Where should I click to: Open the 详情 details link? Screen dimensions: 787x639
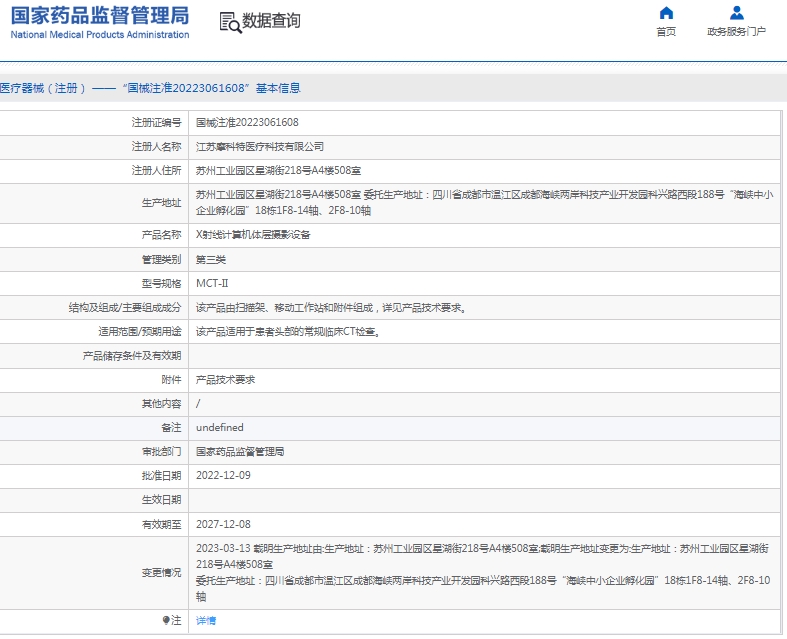coord(206,621)
